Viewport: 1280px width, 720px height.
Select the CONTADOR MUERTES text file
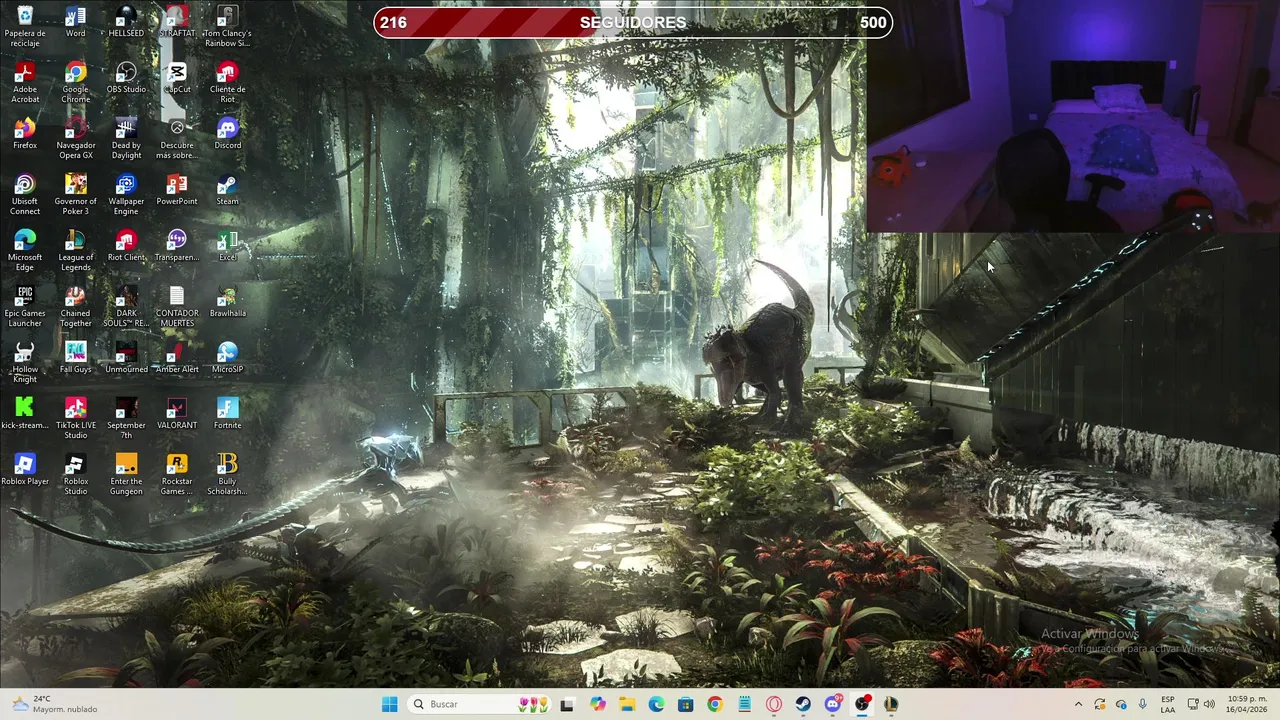tap(177, 306)
